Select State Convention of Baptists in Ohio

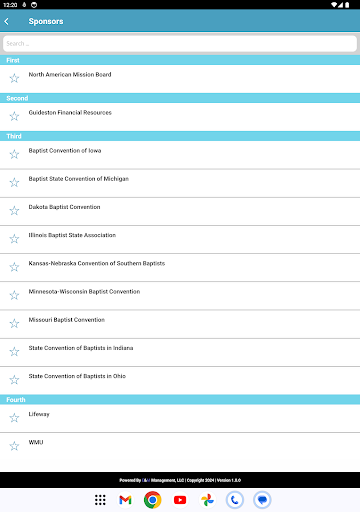[x=180, y=380]
